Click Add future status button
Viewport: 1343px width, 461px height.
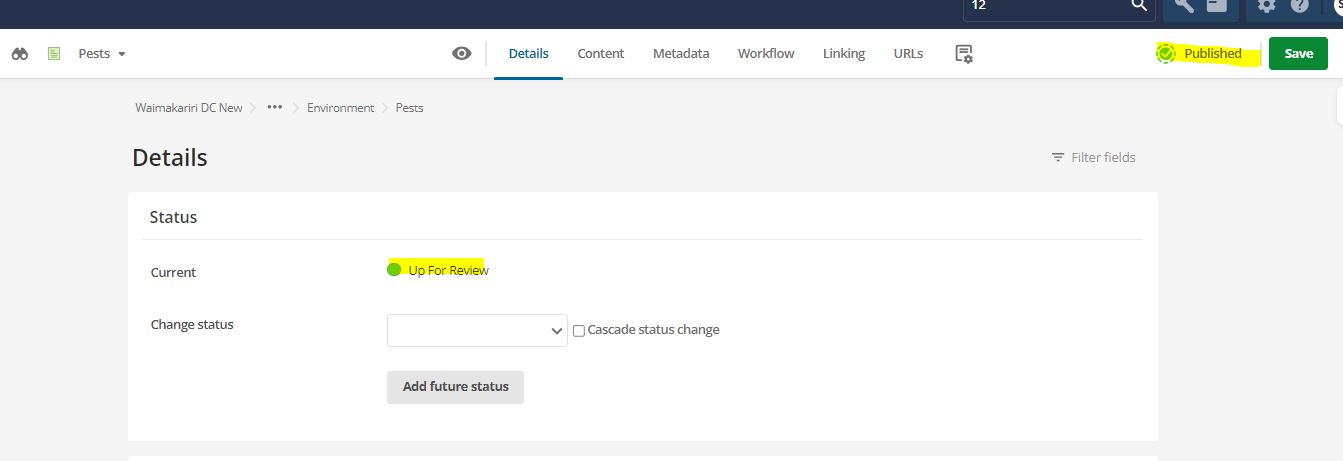(455, 387)
